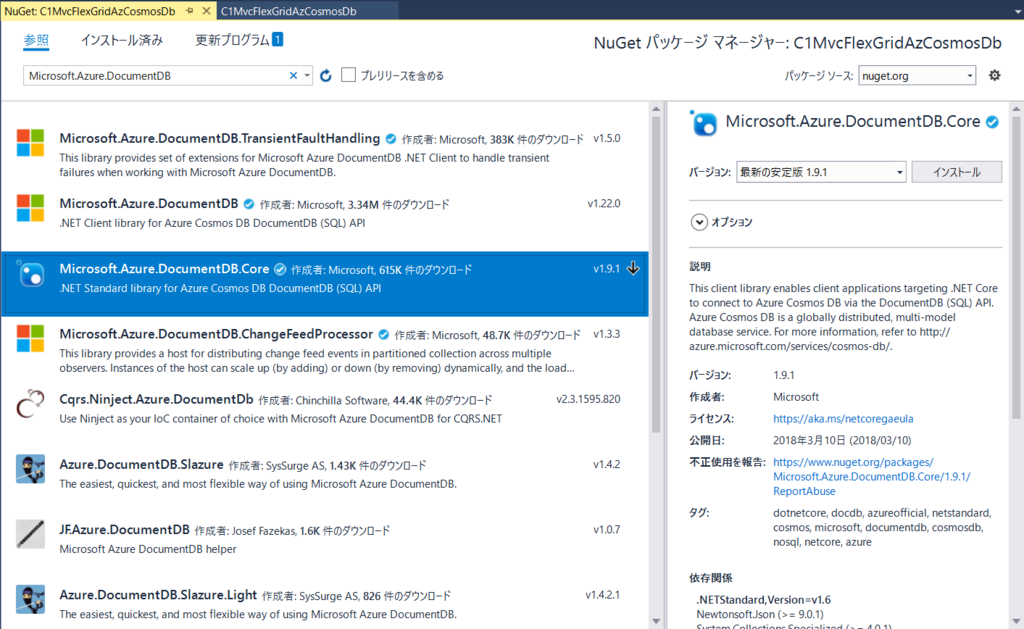Enable the プレリリースを含める checkbox

pyautogui.click(x=349, y=75)
